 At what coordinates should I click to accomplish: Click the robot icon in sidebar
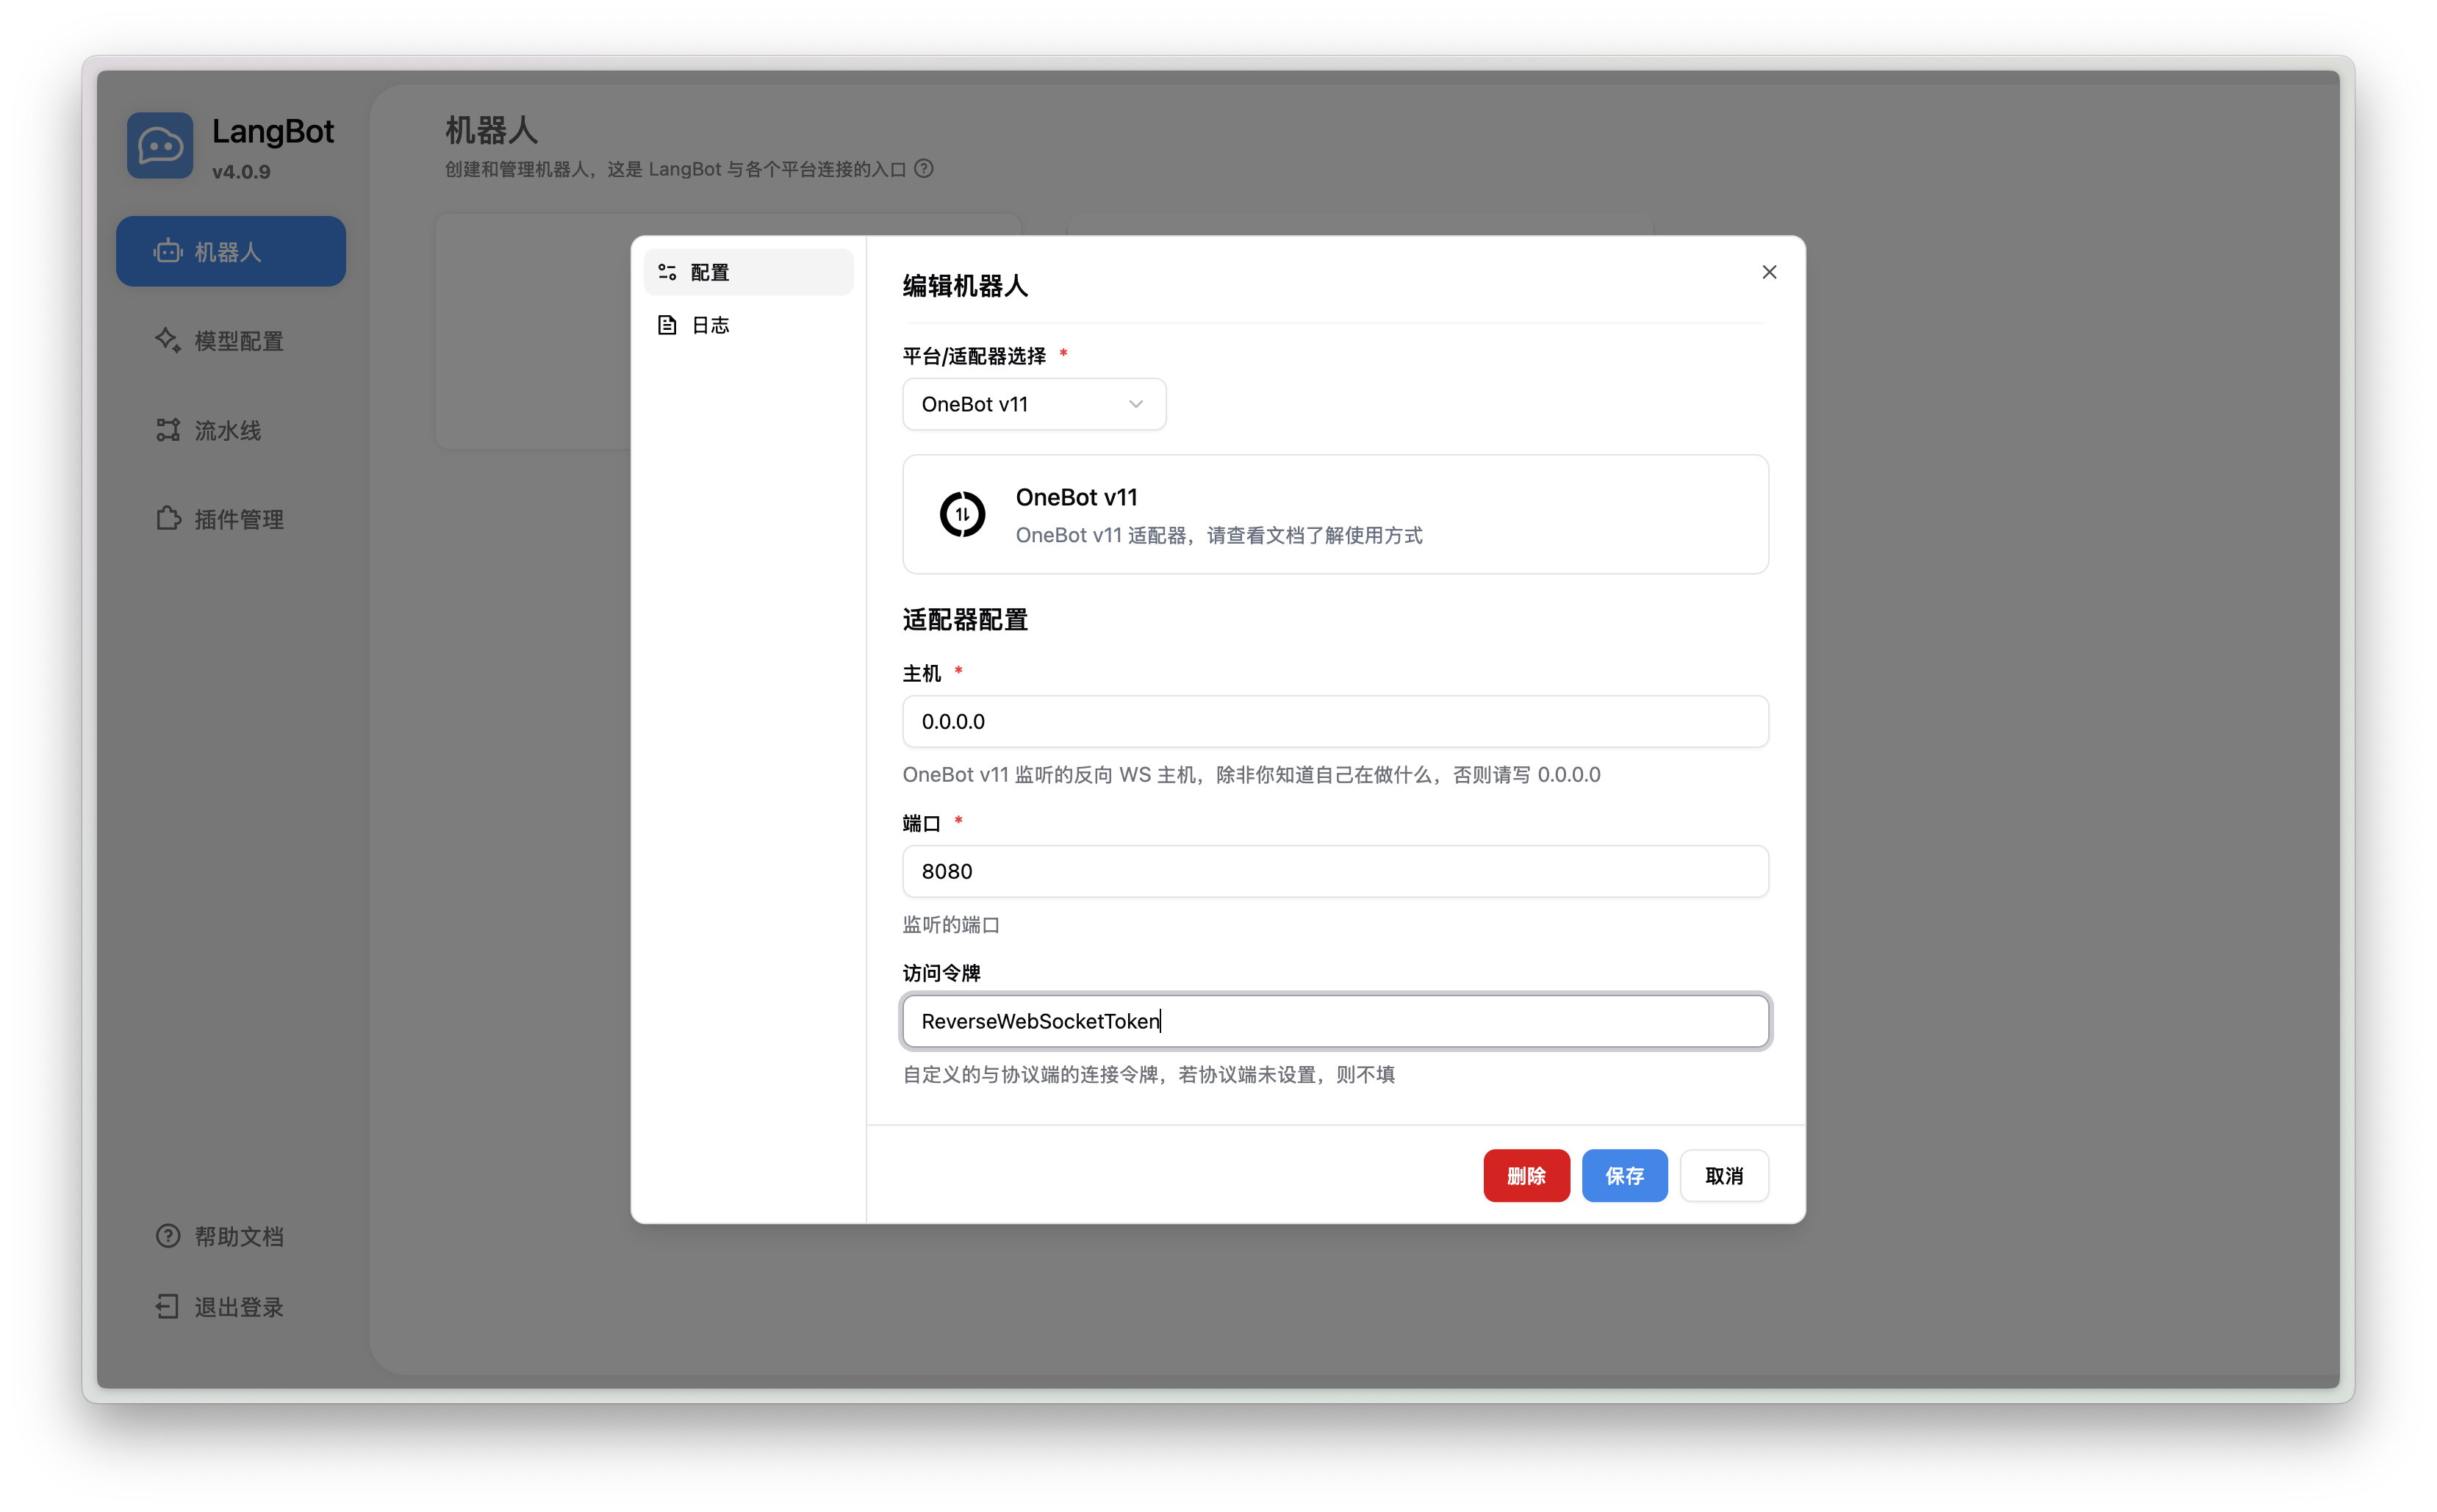tap(168, 251)
